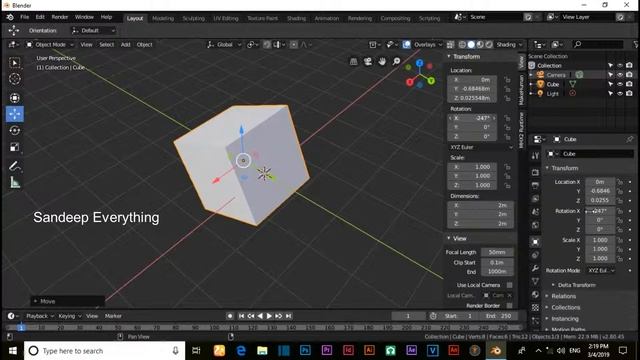Switch to solid shading mode
This screenshot has height=360, width=640.
(471, 44)
